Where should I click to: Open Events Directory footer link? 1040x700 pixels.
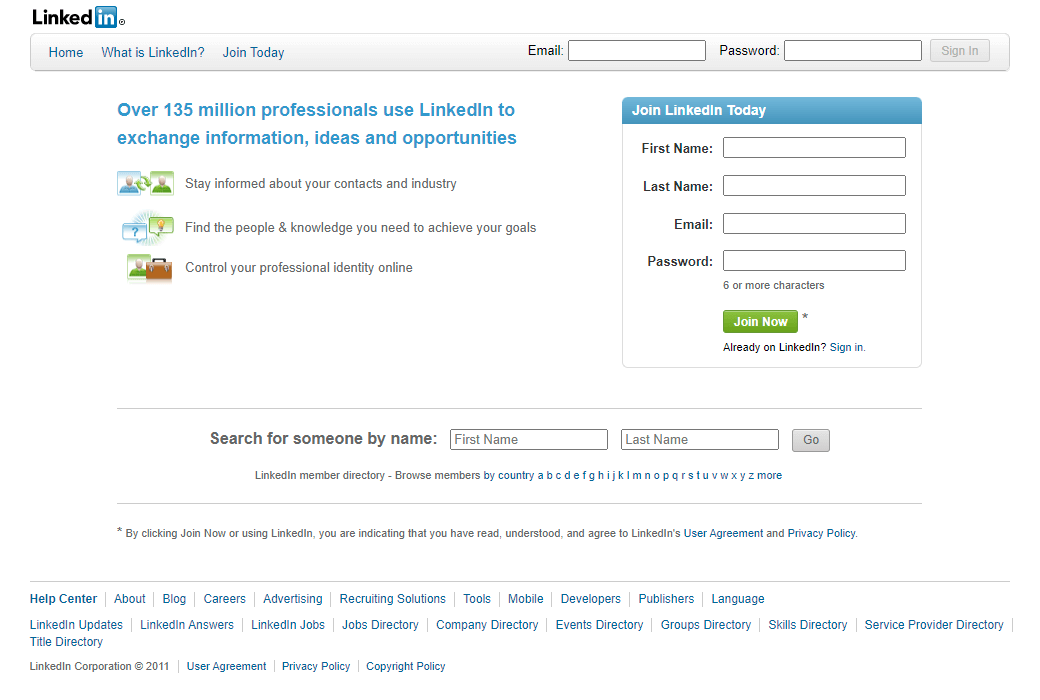click(x=600, y=624)
